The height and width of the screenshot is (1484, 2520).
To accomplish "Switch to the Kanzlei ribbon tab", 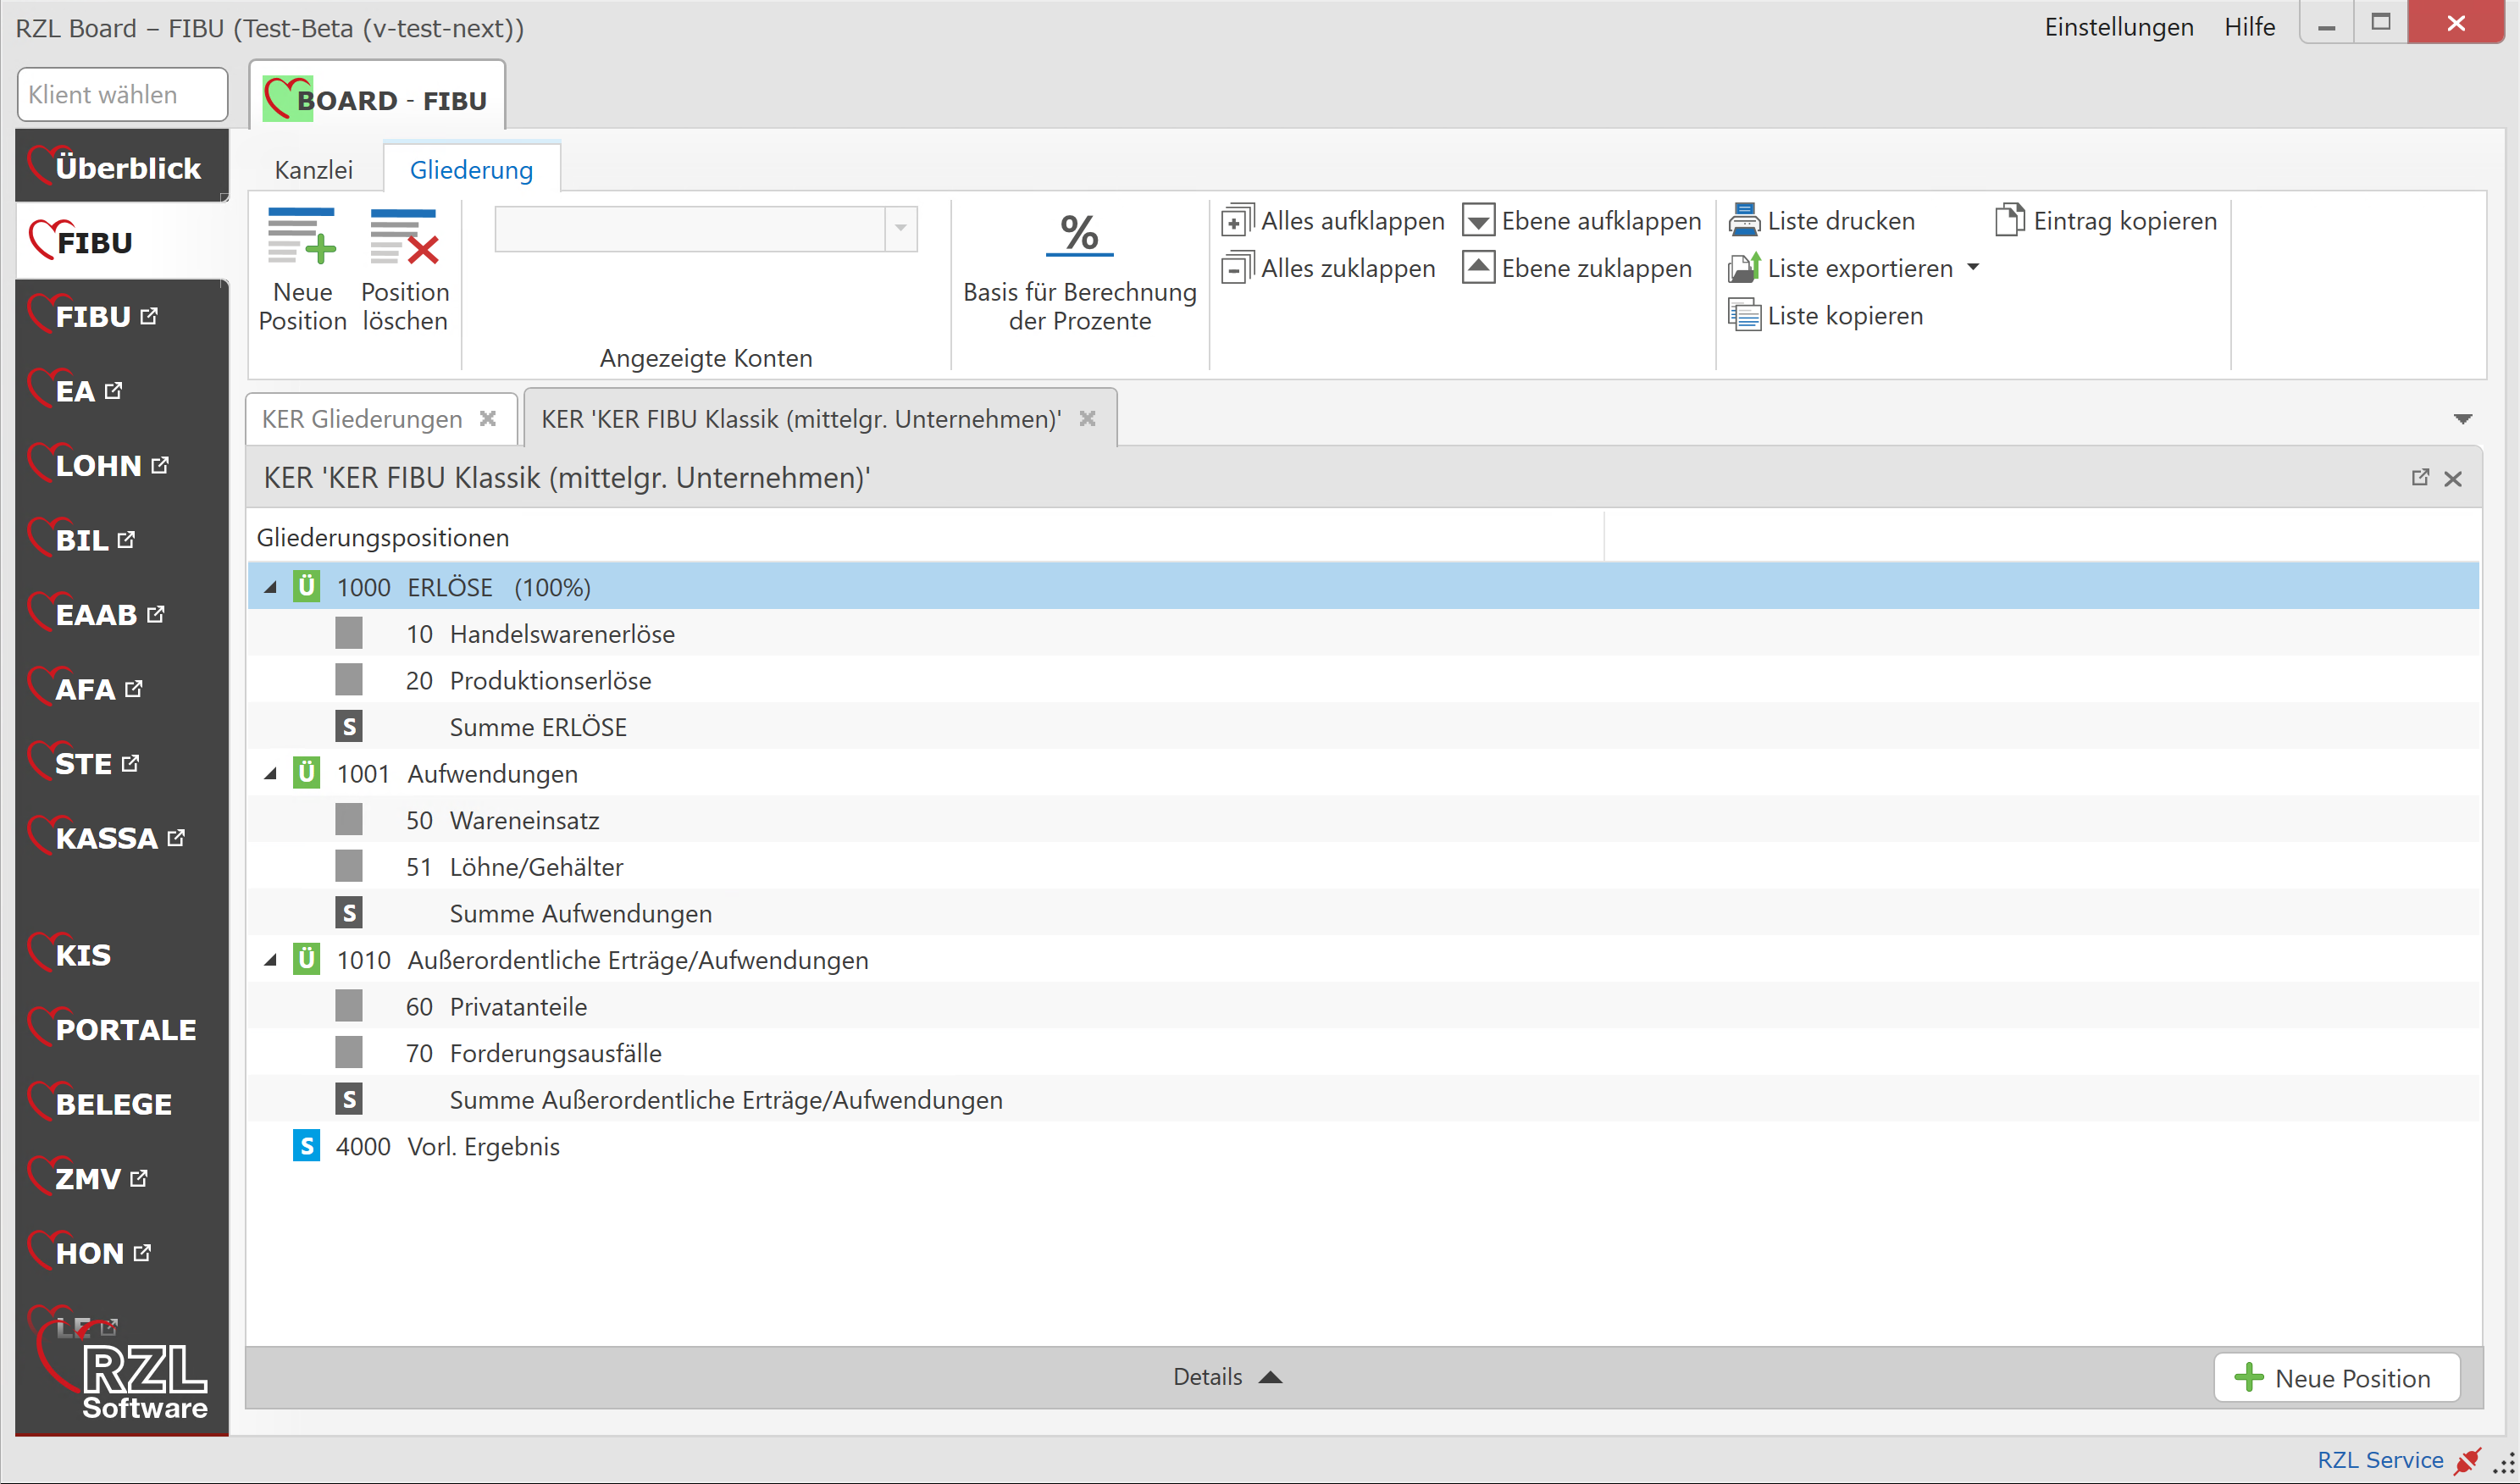I will [x=314, y=170].
